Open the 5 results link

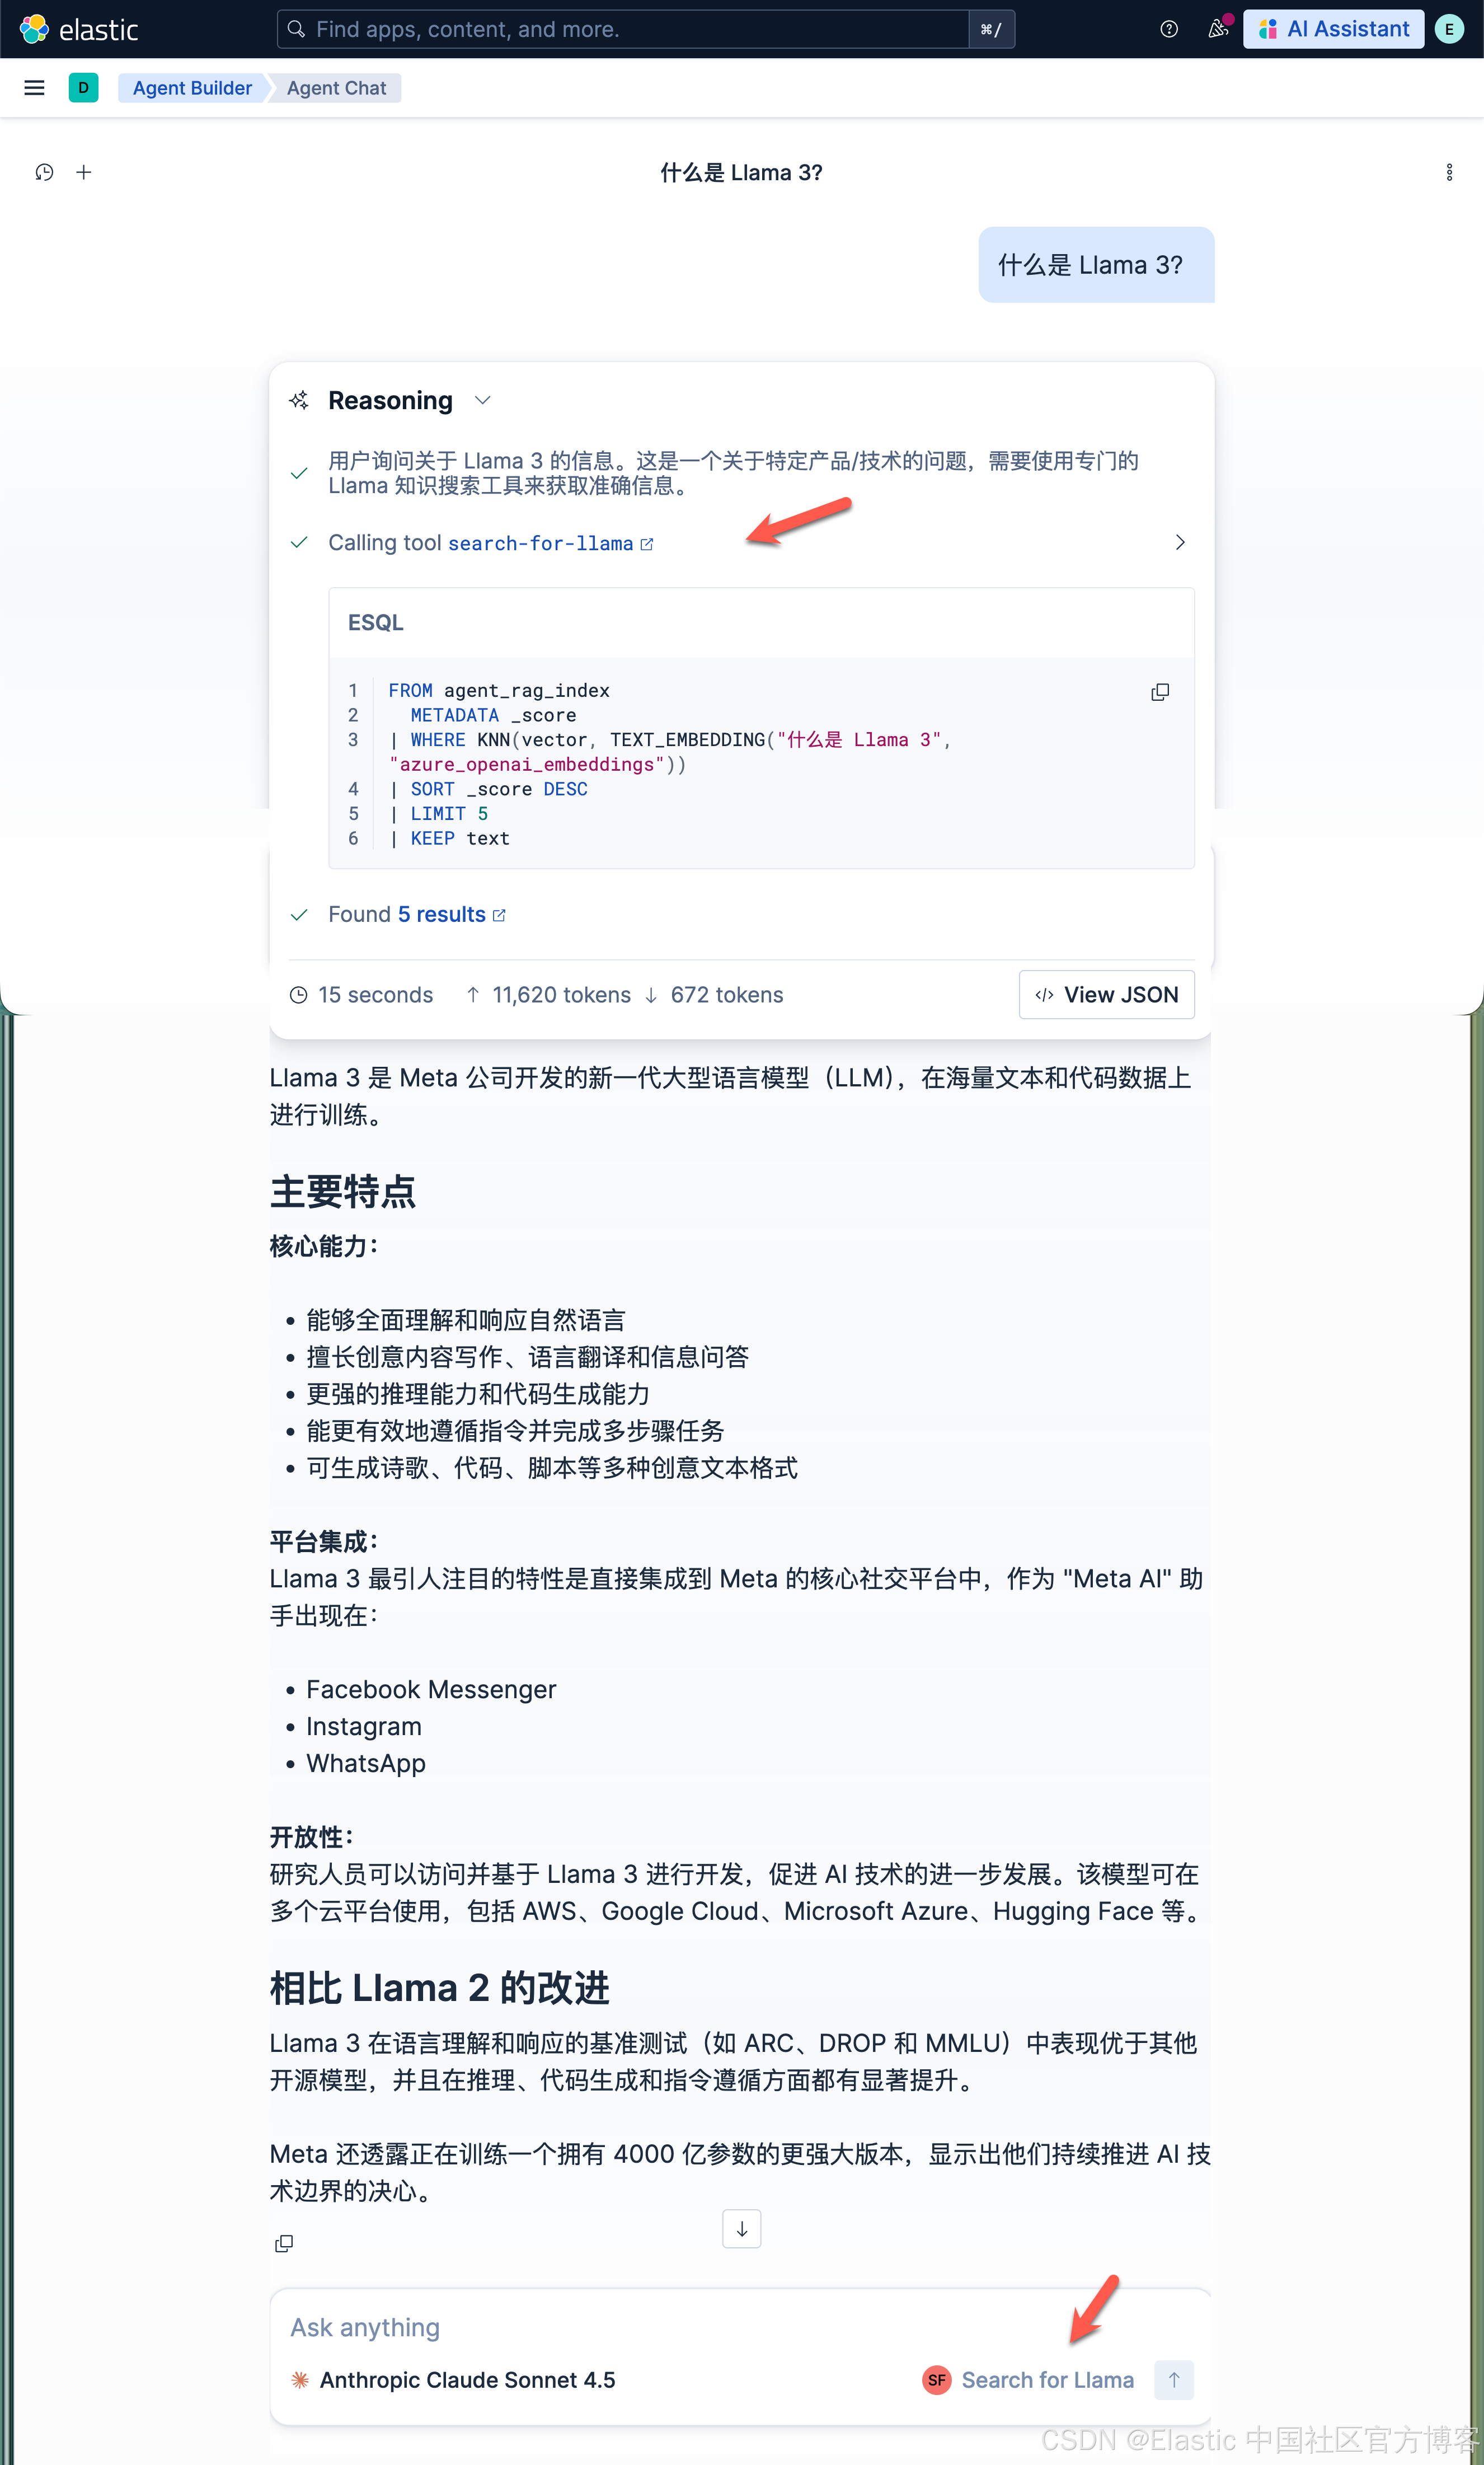pyautogui.click(x=441, y=914)
